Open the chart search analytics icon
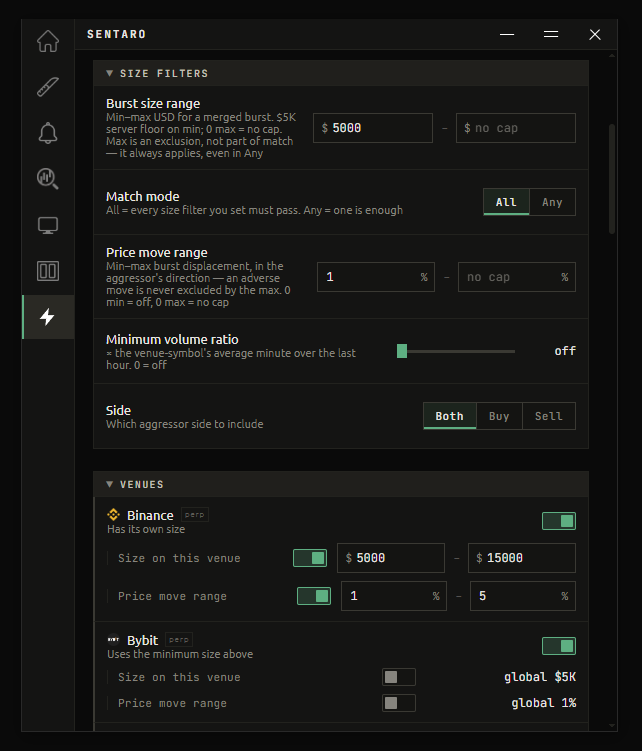Viewport: 642px width, 751px height. [48, 179]
